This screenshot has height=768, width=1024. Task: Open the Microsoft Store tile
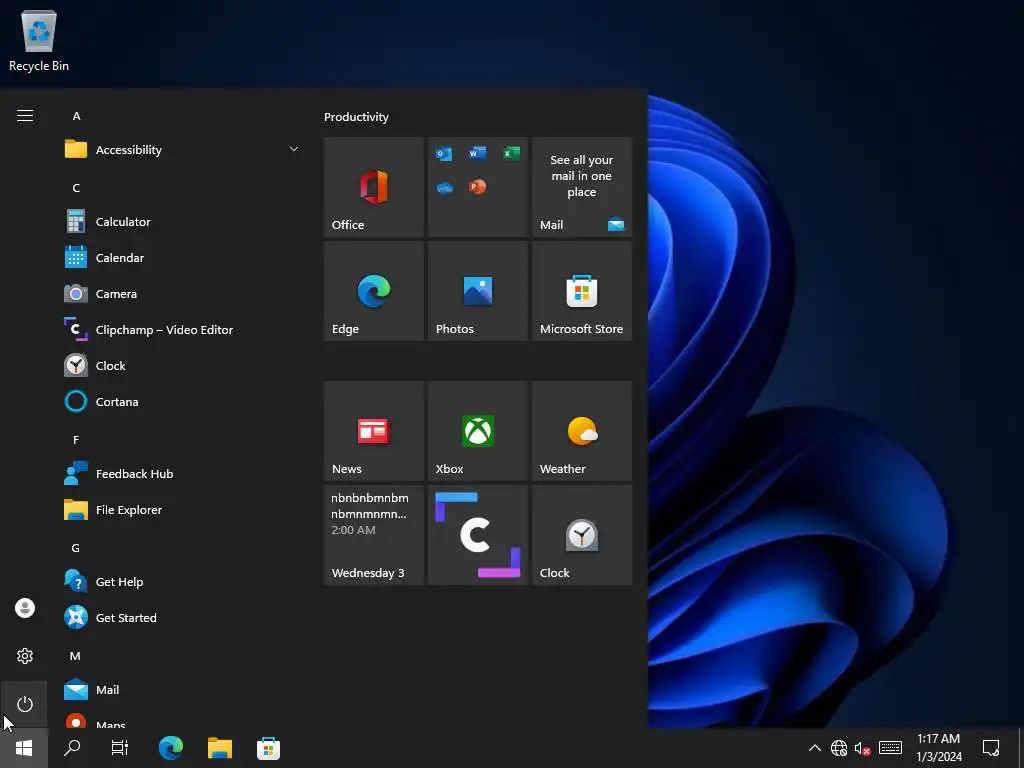tap(582, 291)
